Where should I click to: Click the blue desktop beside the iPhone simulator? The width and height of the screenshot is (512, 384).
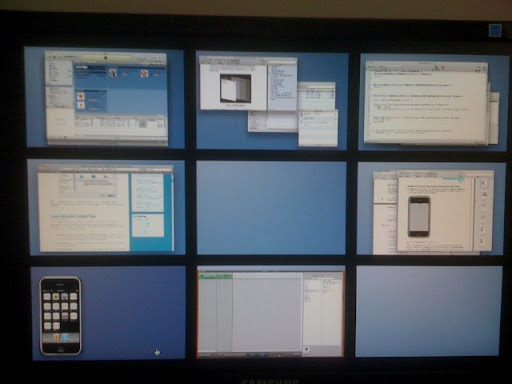(x=133, y=313)
